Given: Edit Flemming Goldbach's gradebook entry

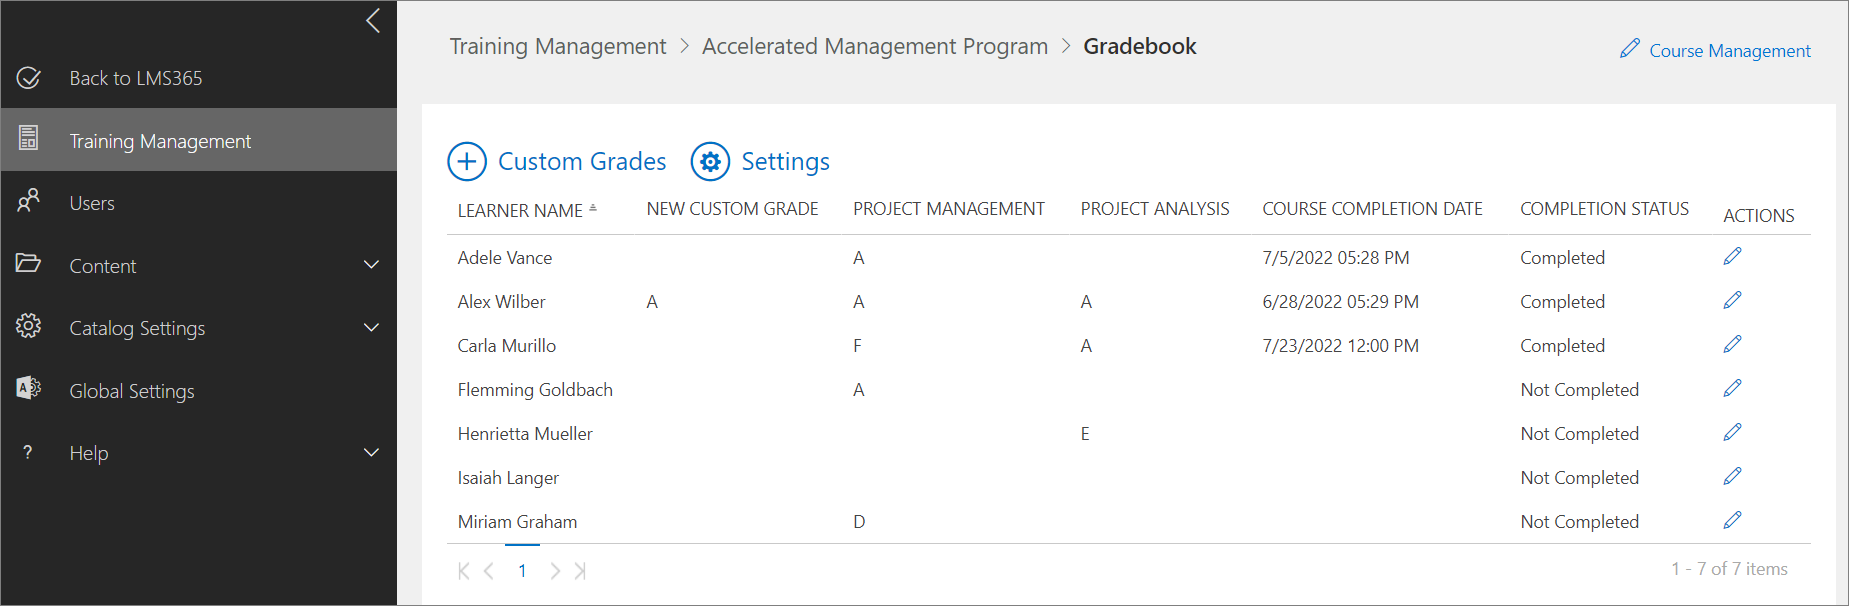Looking at the screenshot, I should coord(1732,389).
